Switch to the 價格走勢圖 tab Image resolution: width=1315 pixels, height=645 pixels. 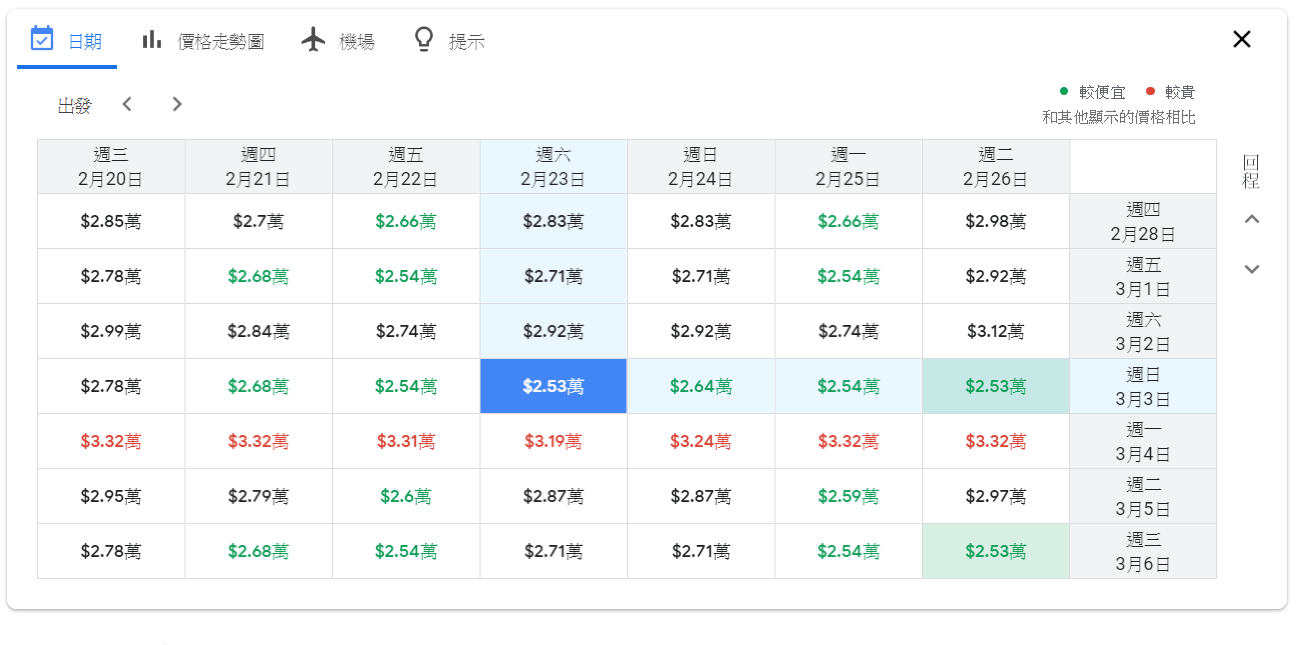220,42
